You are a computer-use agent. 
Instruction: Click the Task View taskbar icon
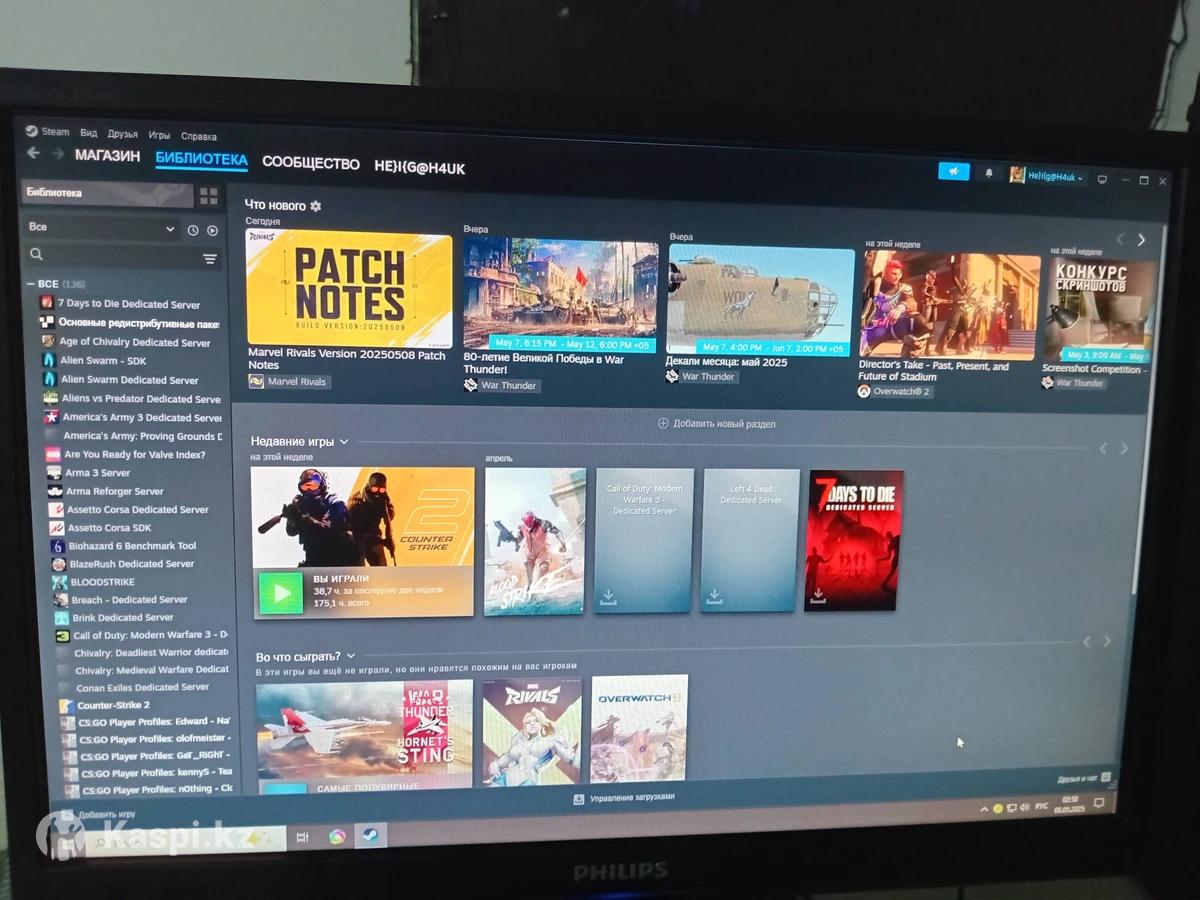coord(303,837)
